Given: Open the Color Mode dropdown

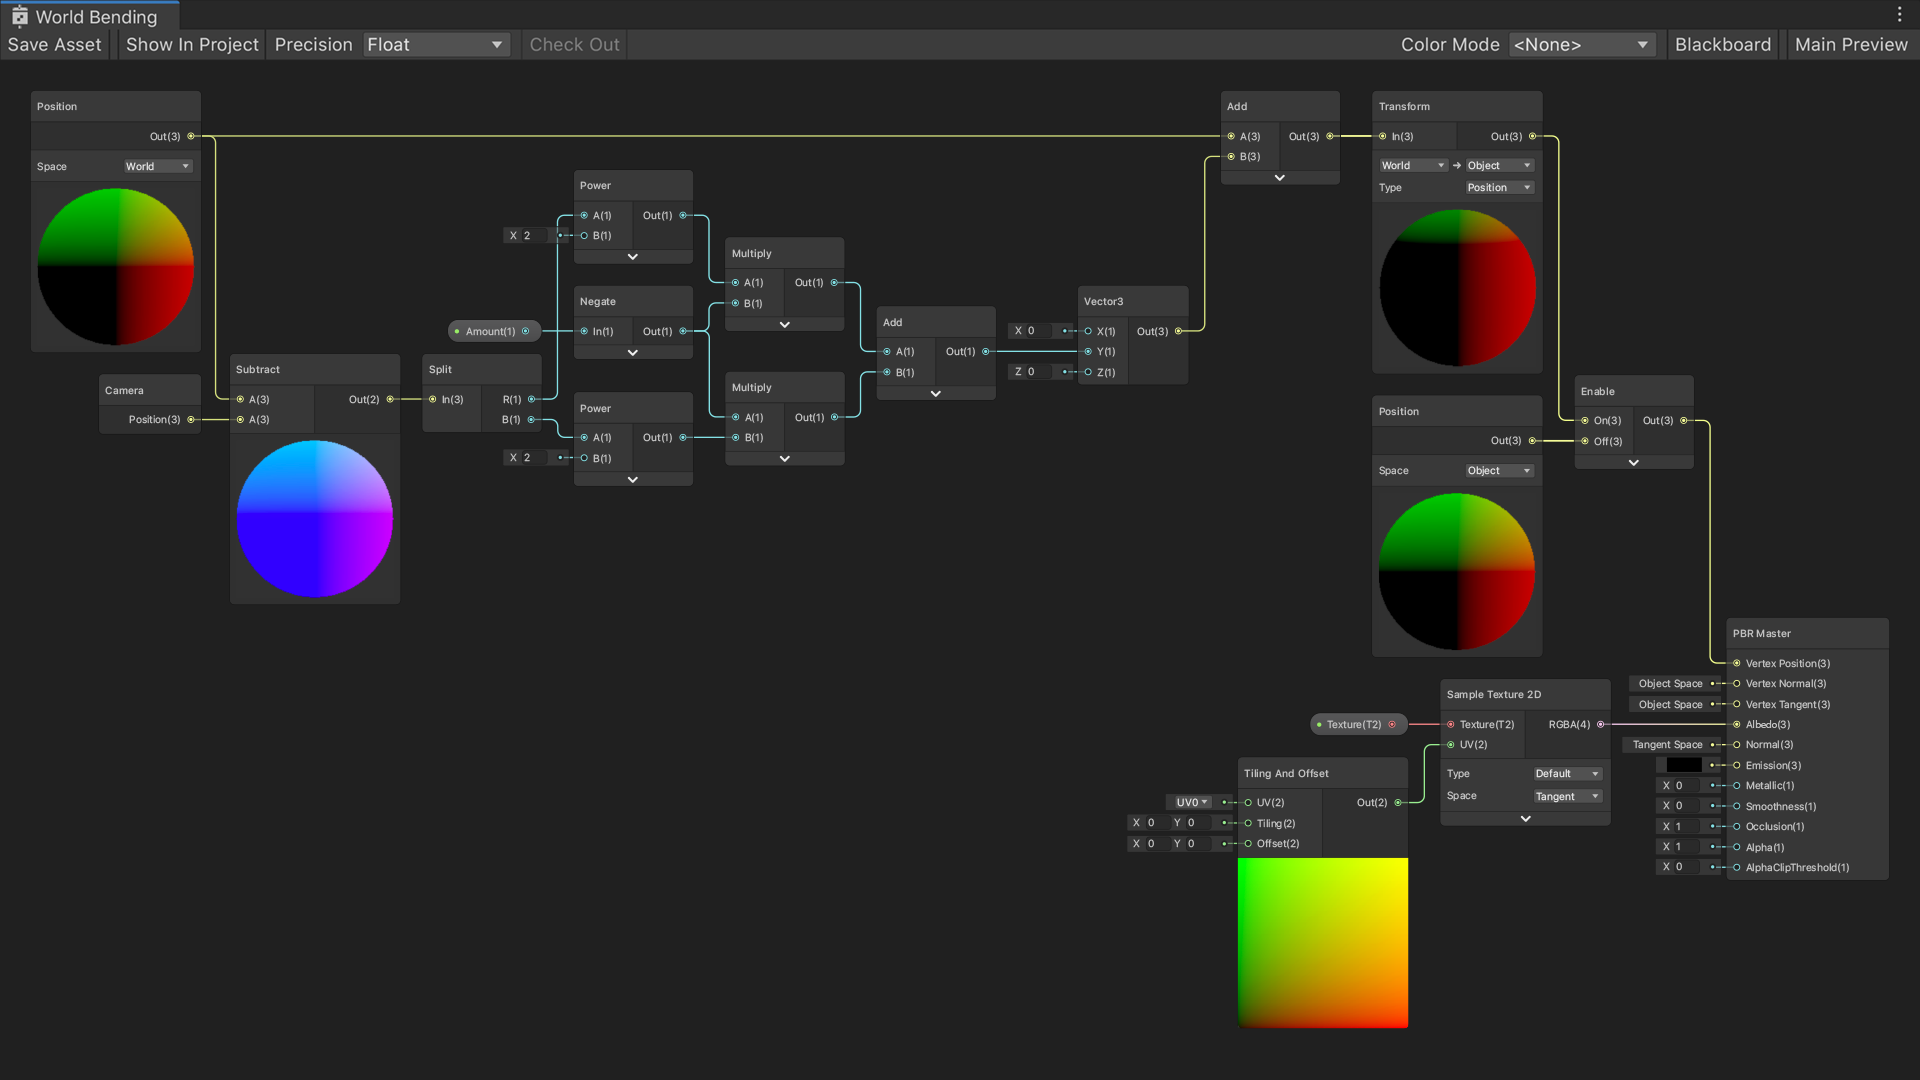Looking at the screenshot, I should click(1581, 45).
